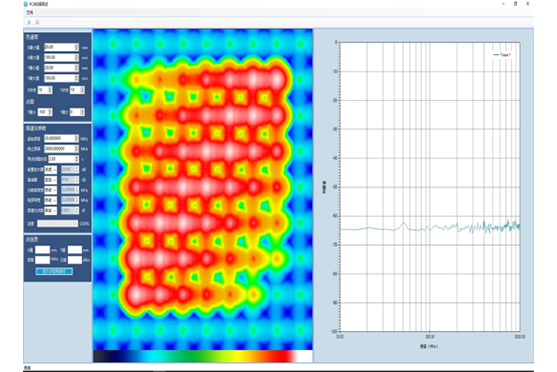Open the preamplifier mode dropdown in the first dB row
The image size is (557, 372).
click(x=50, y=169)
